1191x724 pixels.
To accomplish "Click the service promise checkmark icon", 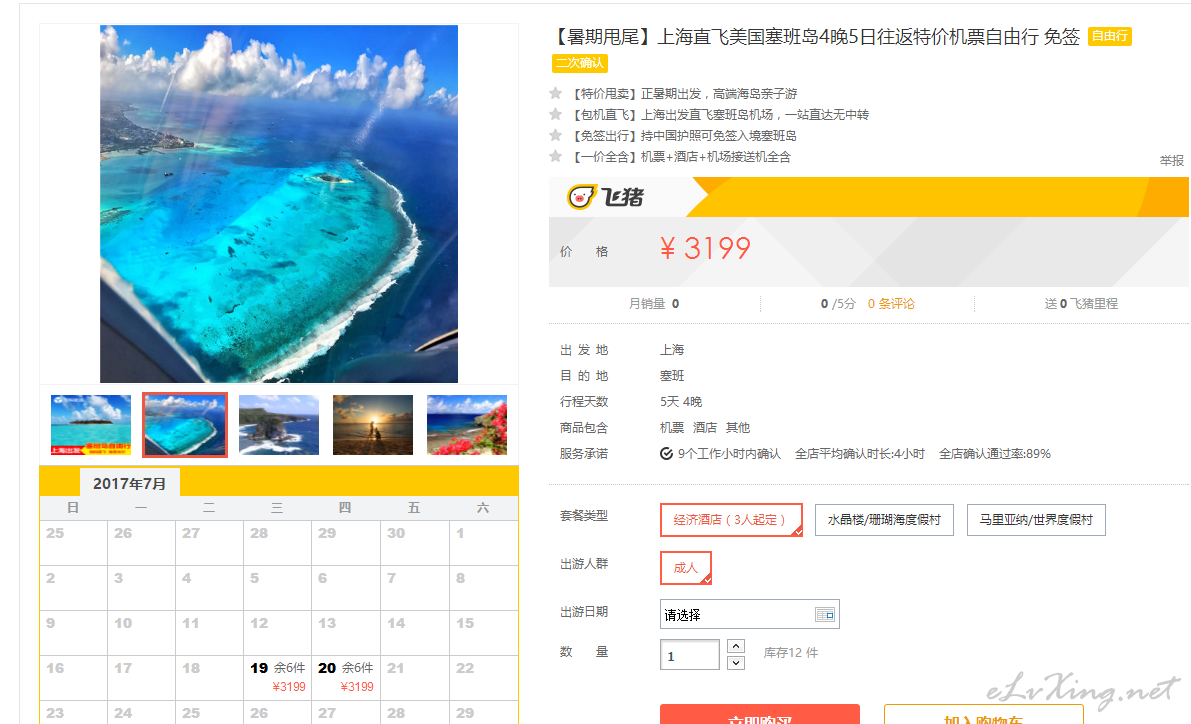I will point(666,454).
